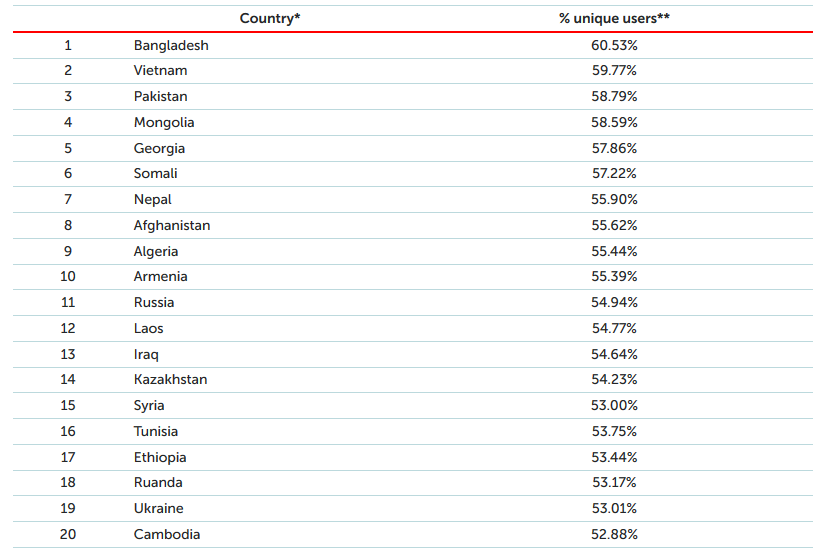Image resolution: width=831 pixels, height=558 pixels.
Task: Select Nepal in the list
Action: pos(153,200)
